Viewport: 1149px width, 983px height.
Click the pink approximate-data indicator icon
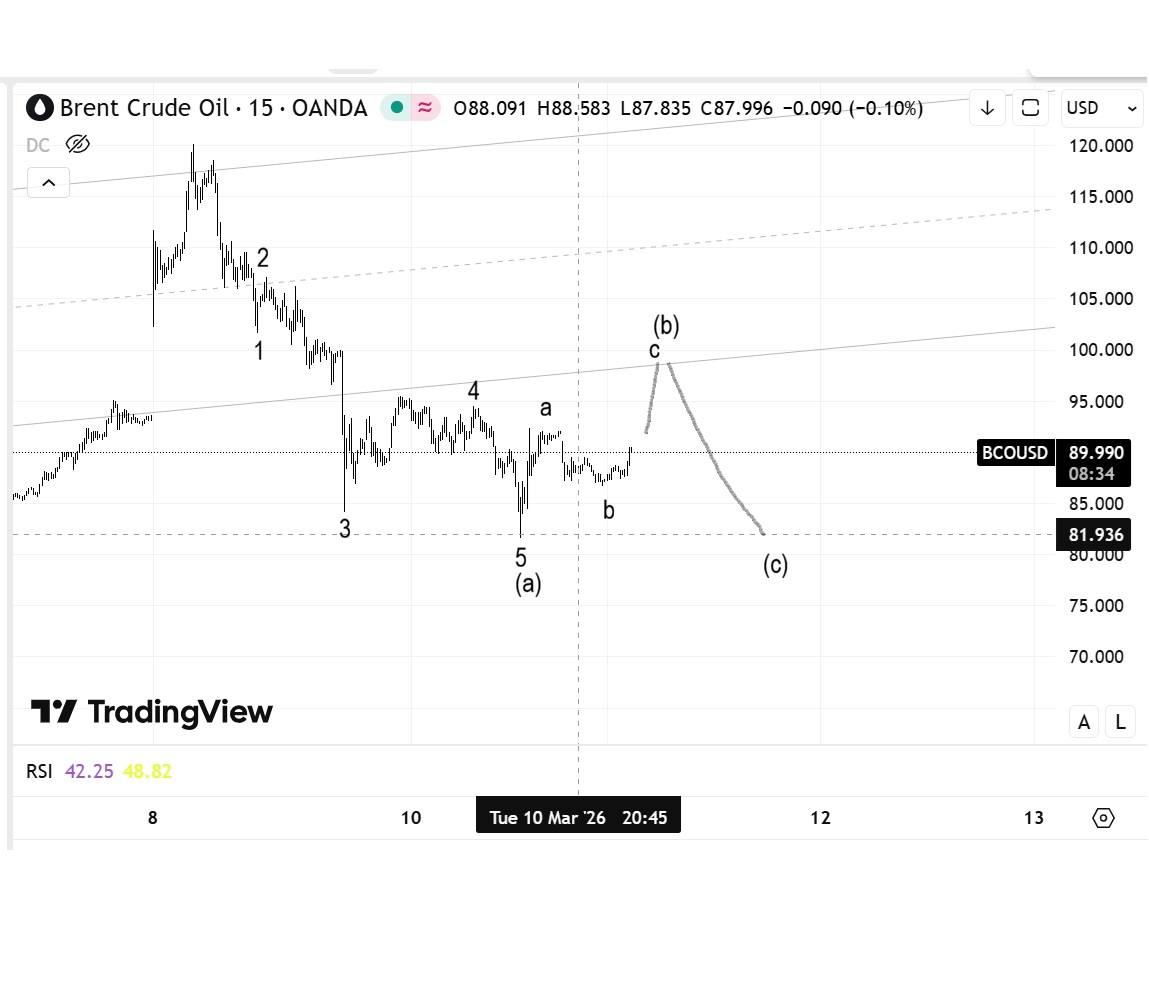(x=426, y=108)
